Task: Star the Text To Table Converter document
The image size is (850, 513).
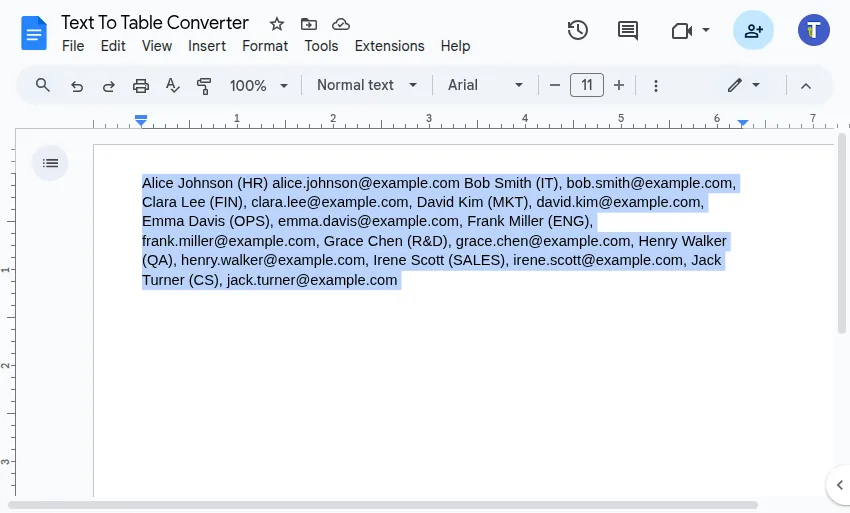Action: point(277,23)
